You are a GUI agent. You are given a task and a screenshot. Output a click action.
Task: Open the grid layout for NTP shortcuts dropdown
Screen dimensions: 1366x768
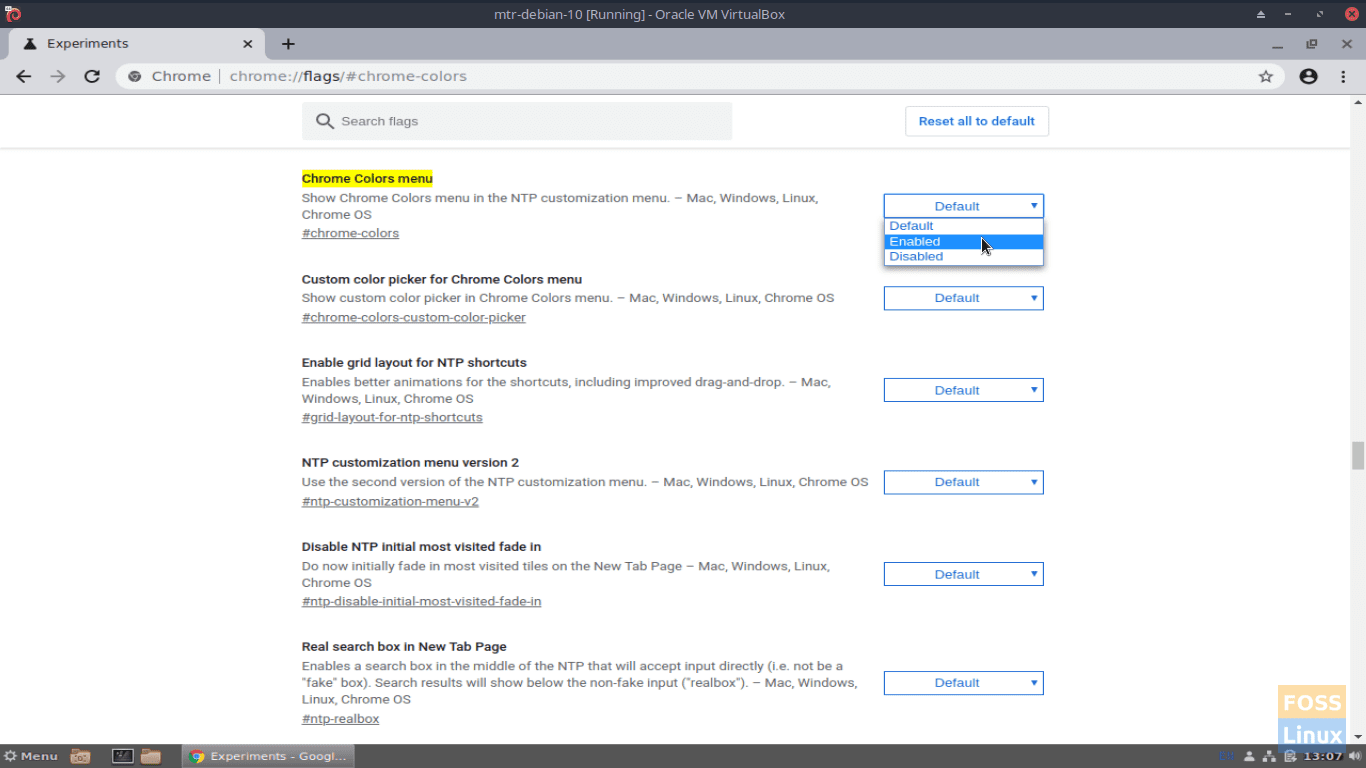tap(963, 390)
